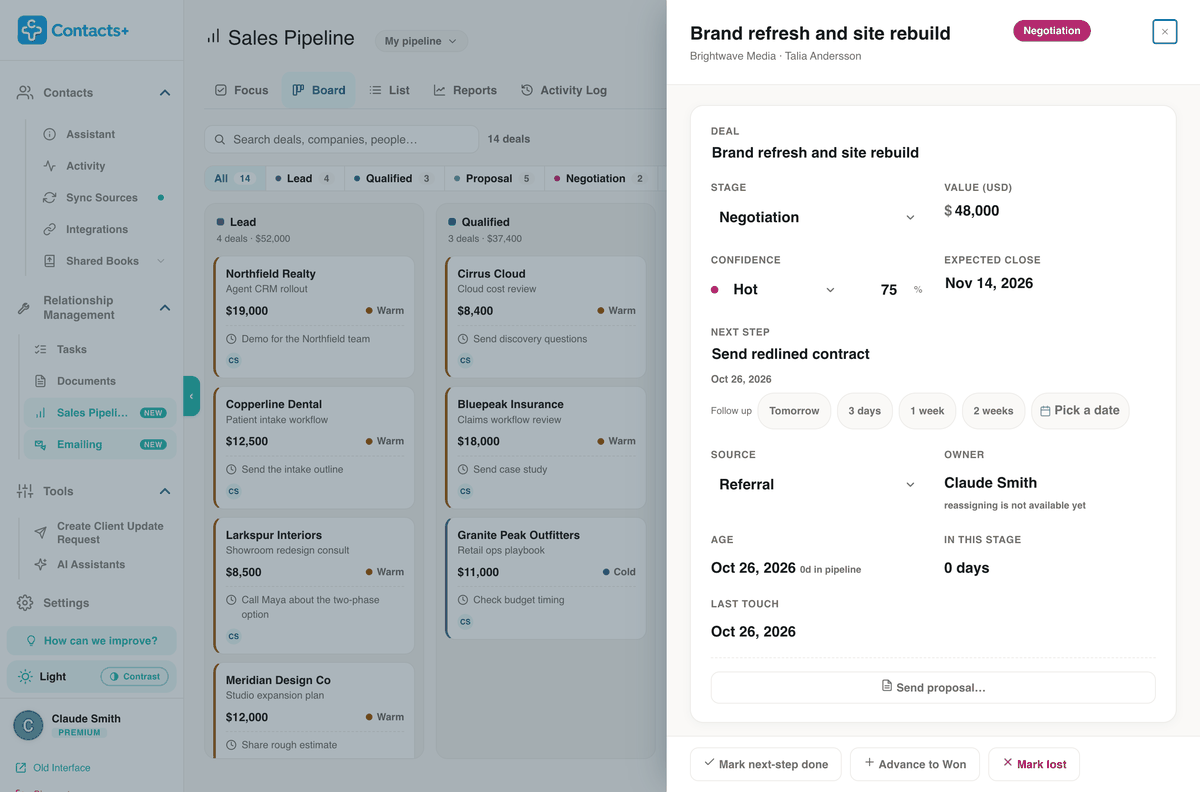This screenshot has height=792, width=1200.
Task: Click the CS owner badge on Cirrus Cloud
Action: coord(465,360)
